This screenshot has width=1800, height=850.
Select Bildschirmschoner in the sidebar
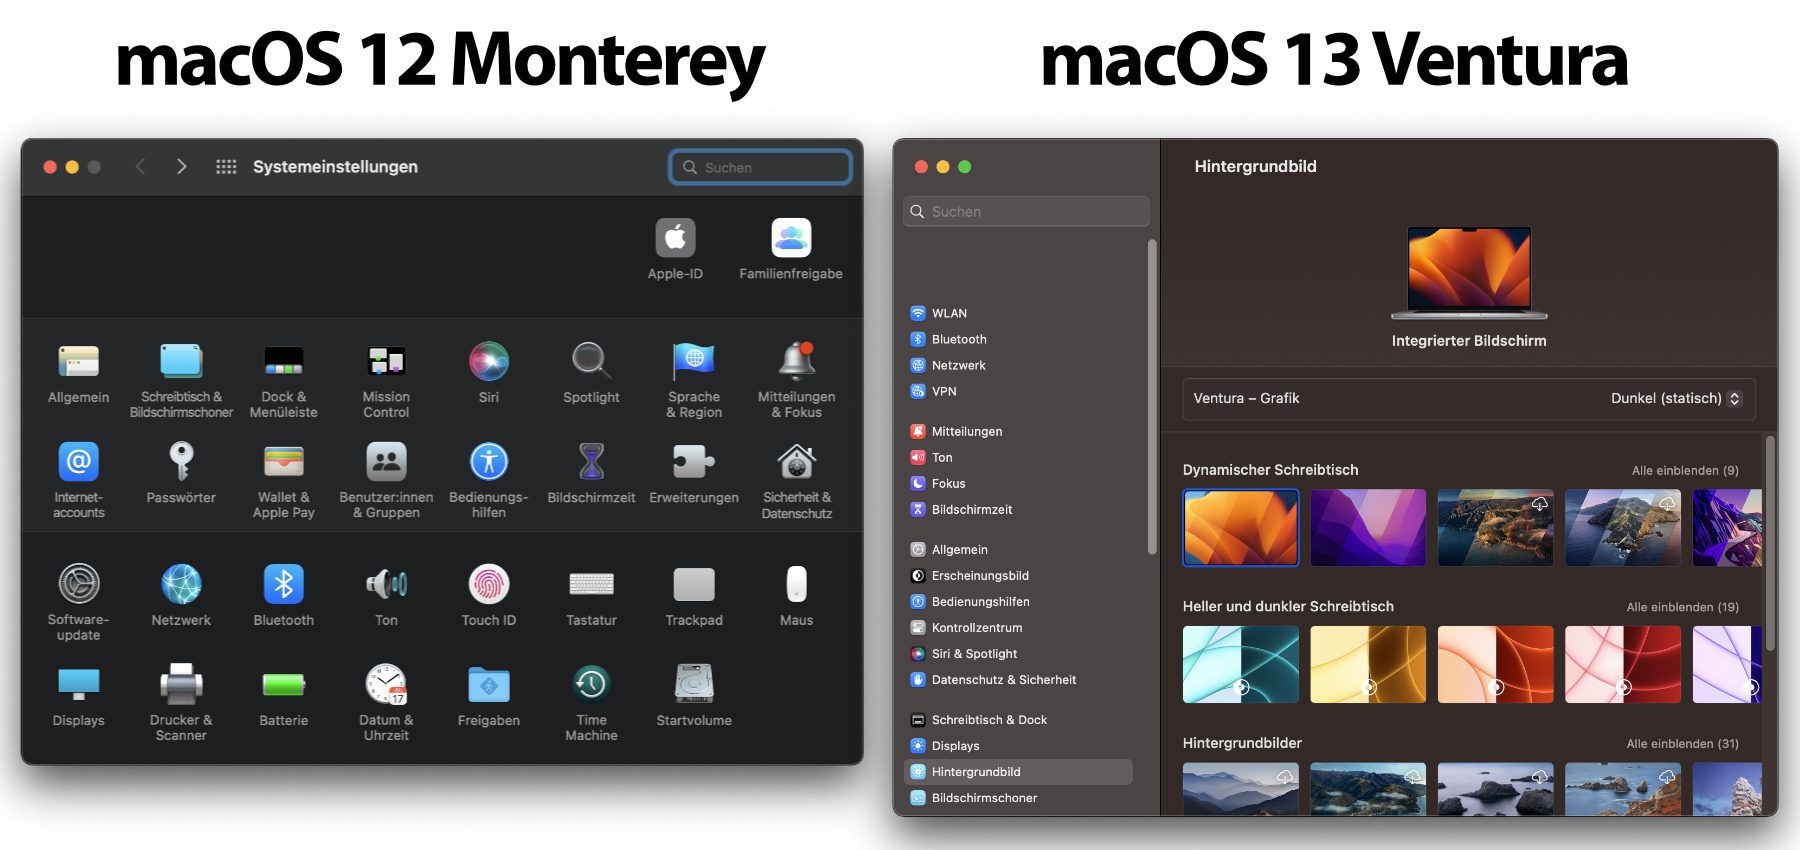(984, 798)
